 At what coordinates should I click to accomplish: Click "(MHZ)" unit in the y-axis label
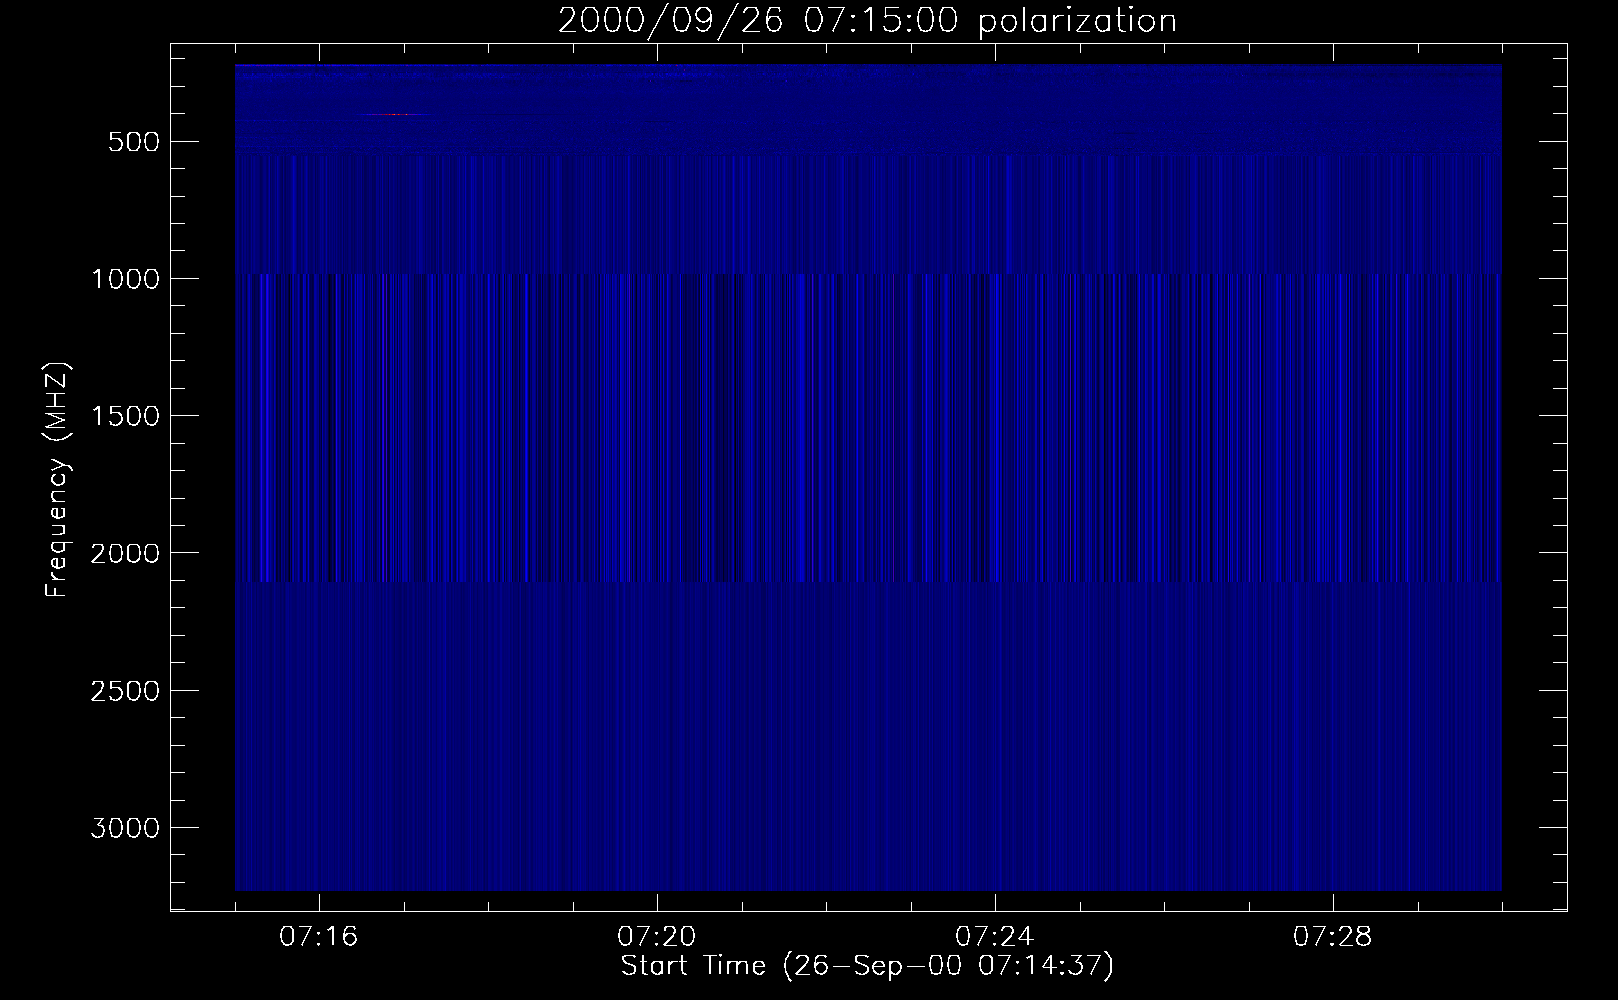click(58, 402)
